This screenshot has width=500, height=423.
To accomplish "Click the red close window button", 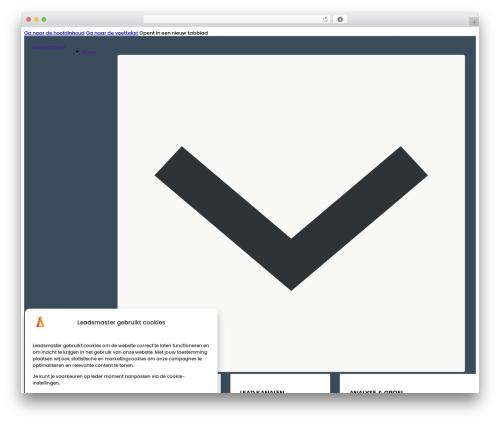I will [29, 20].
